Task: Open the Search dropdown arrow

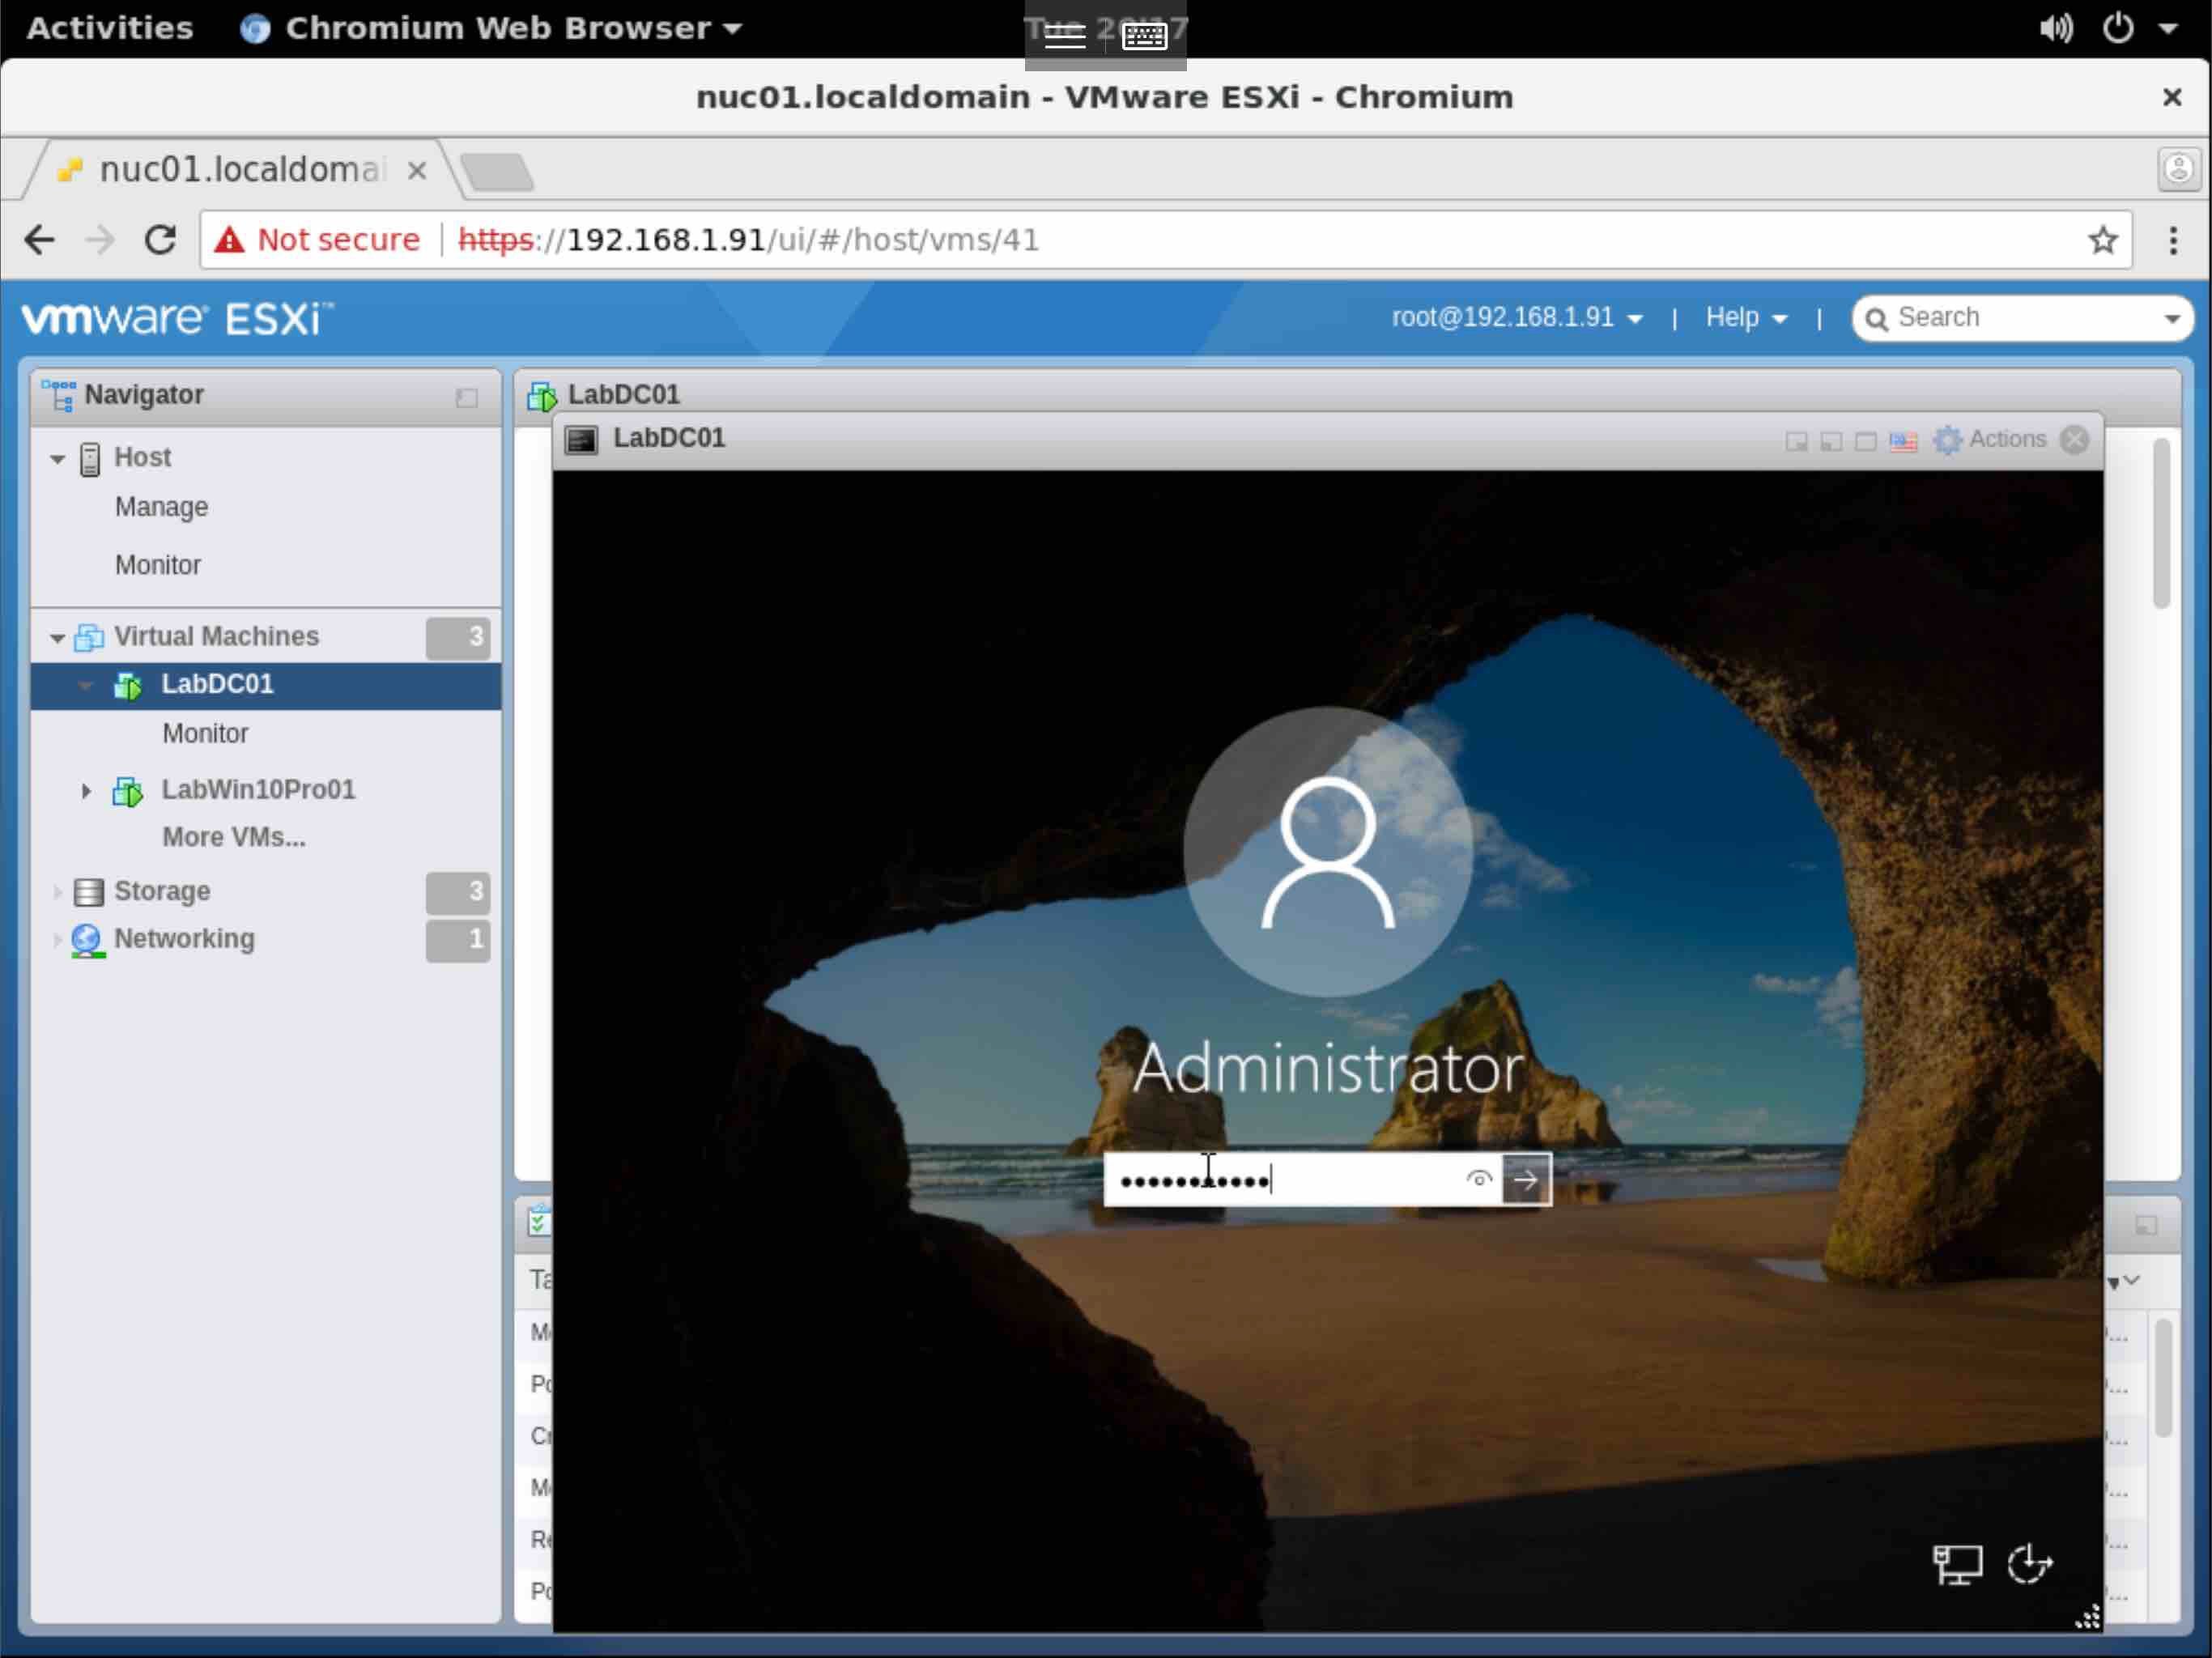Action: coord(2171,319)
